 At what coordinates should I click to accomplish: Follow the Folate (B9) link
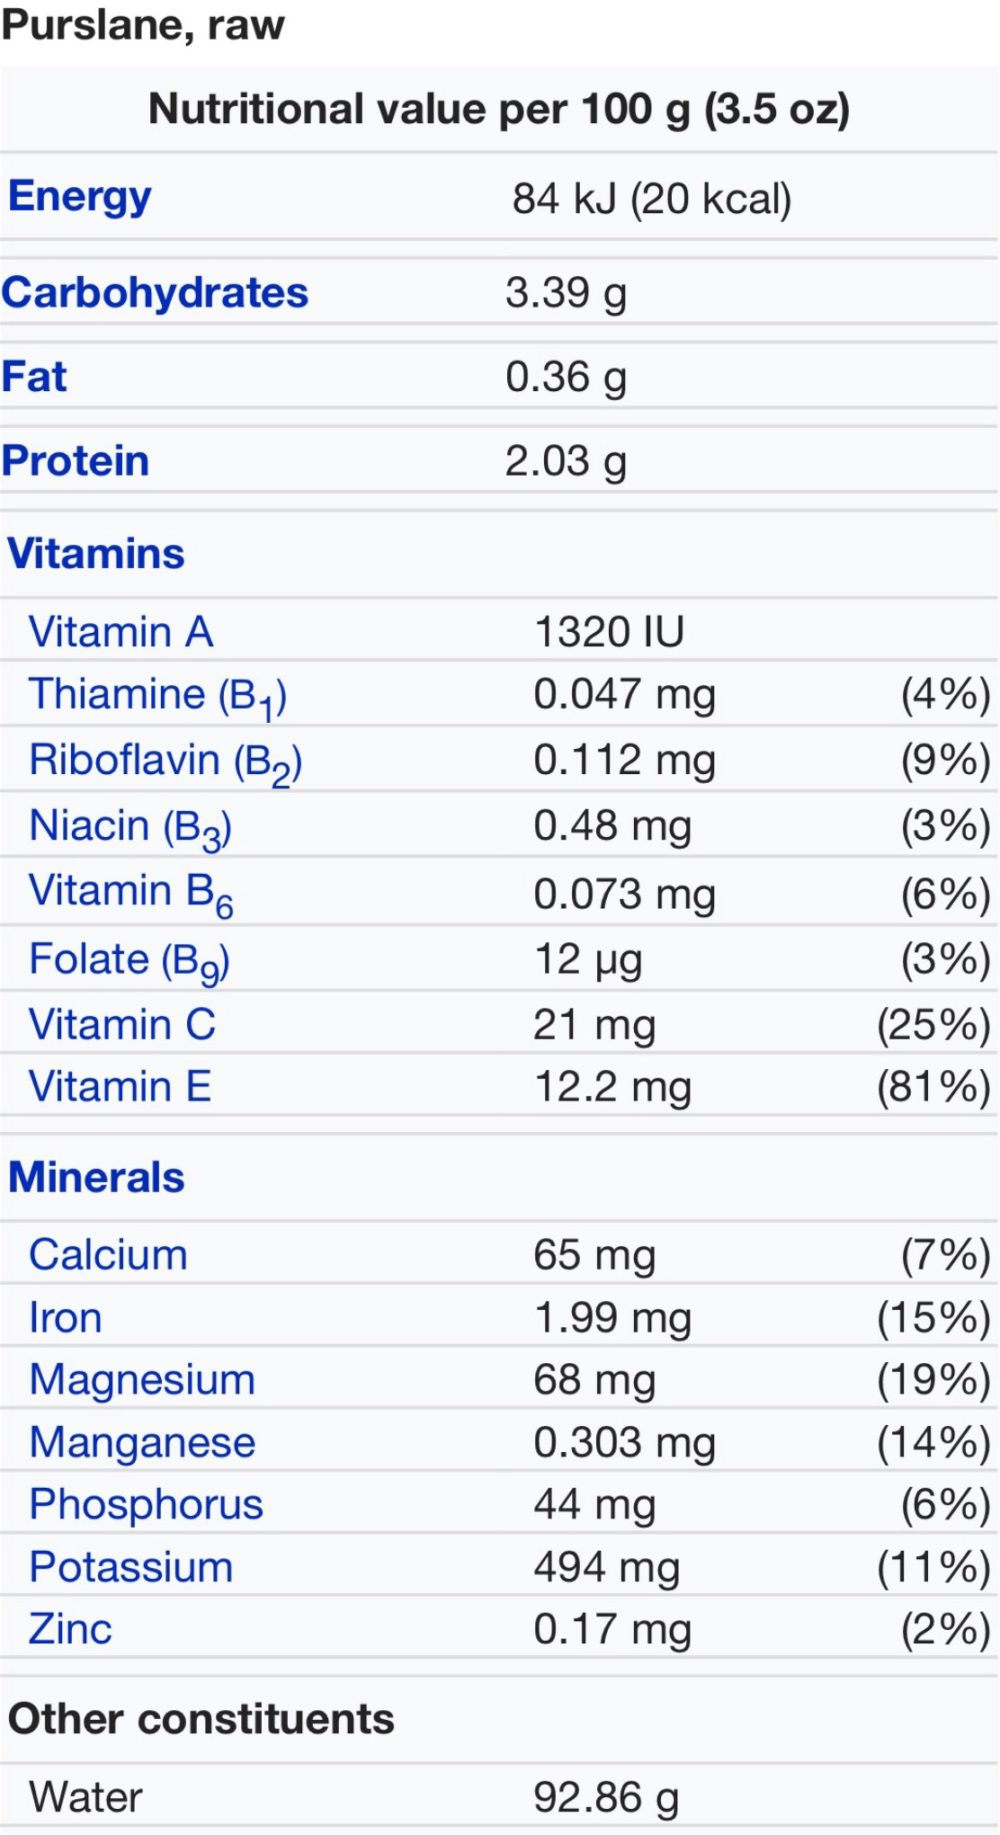(x=130, y=962)
